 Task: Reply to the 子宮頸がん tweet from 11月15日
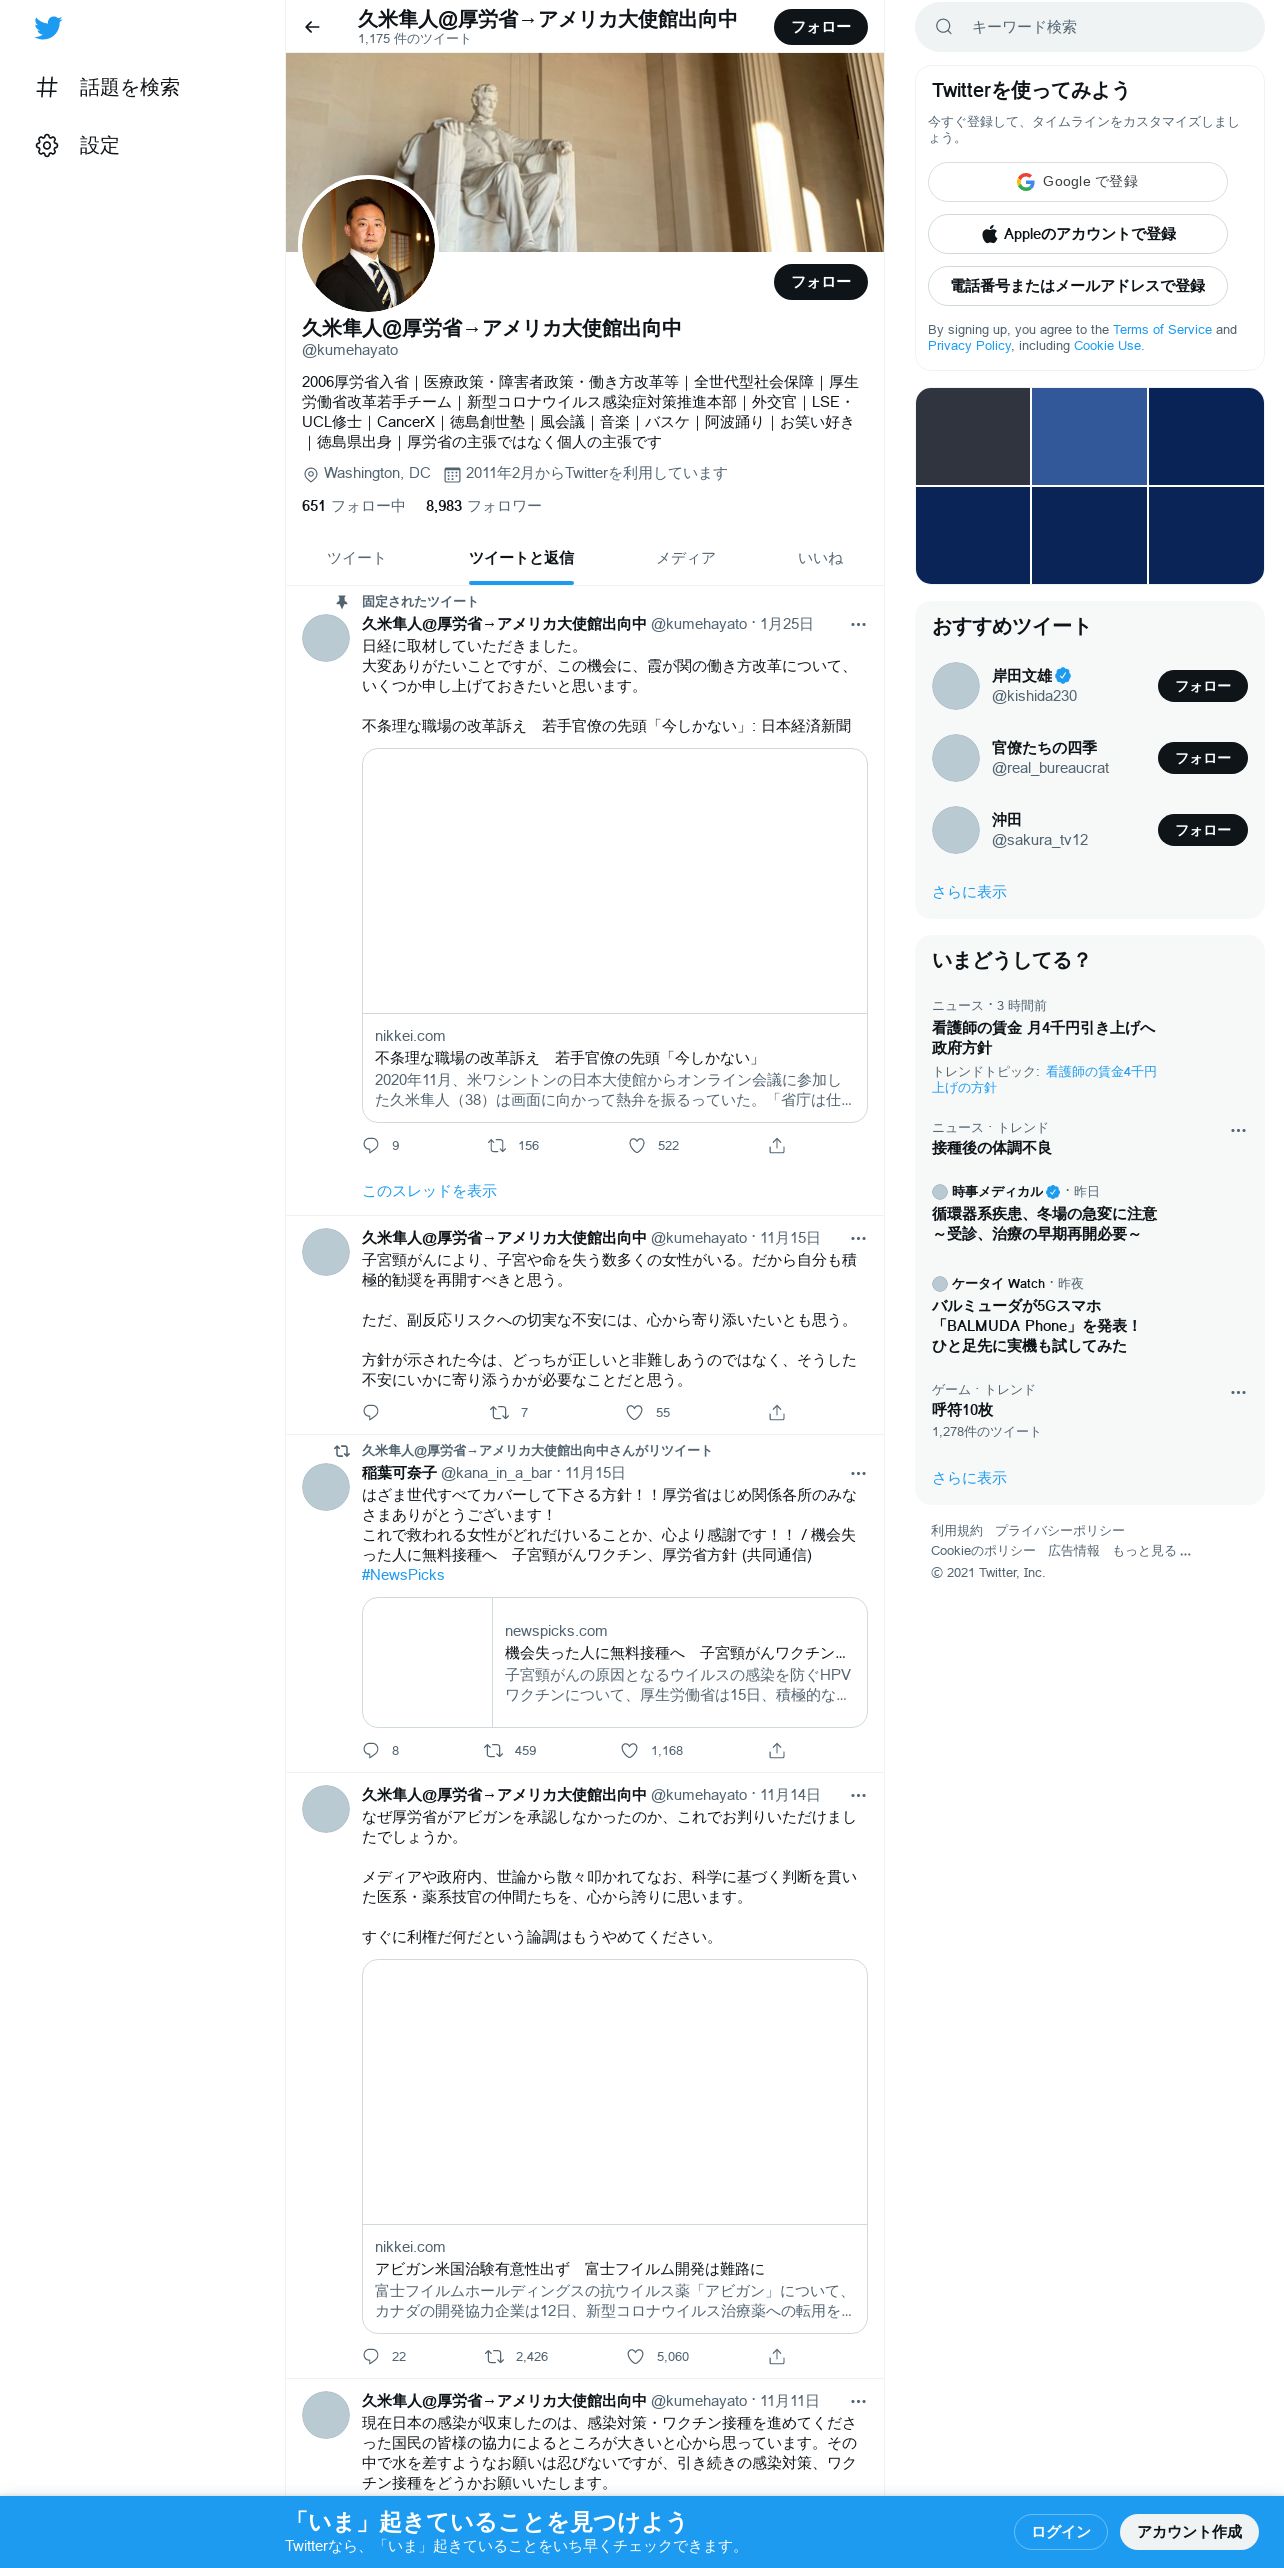371,1413
